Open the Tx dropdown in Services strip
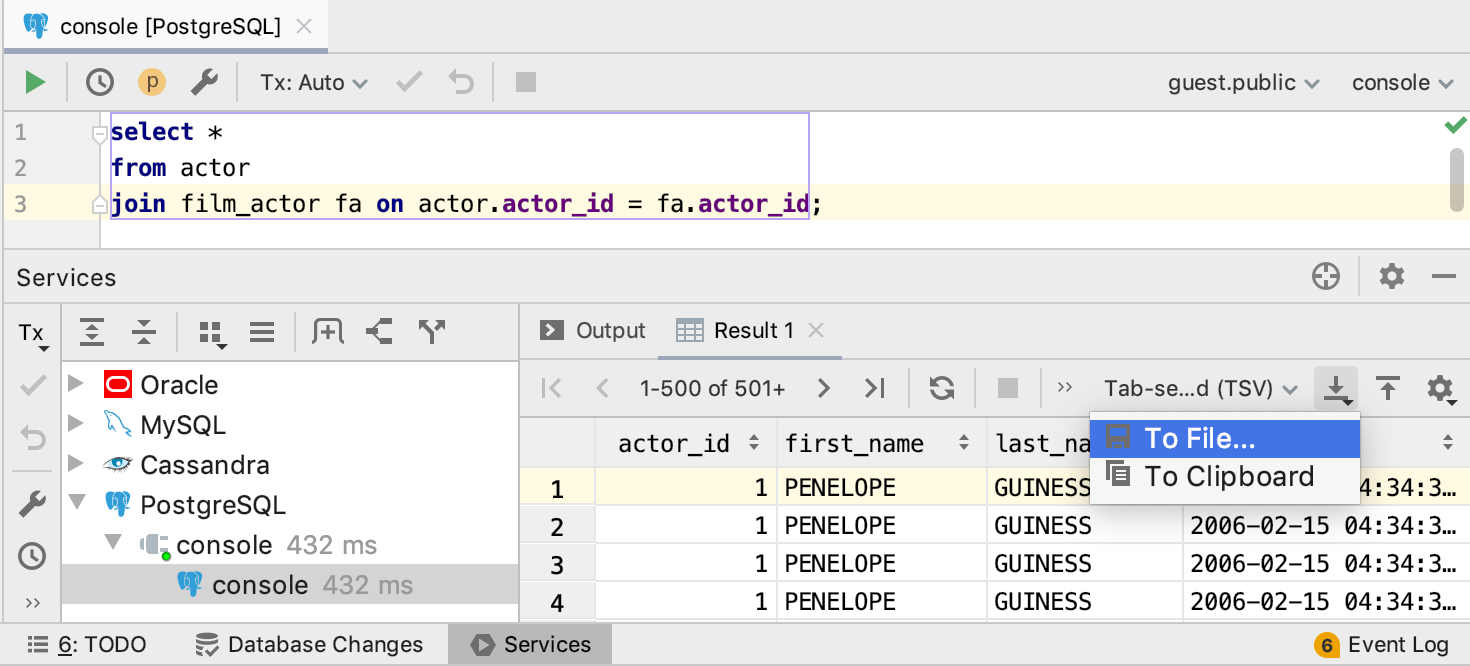Image resolution: width=1470 pixels, height=666 pixels. tap(33, 335)
